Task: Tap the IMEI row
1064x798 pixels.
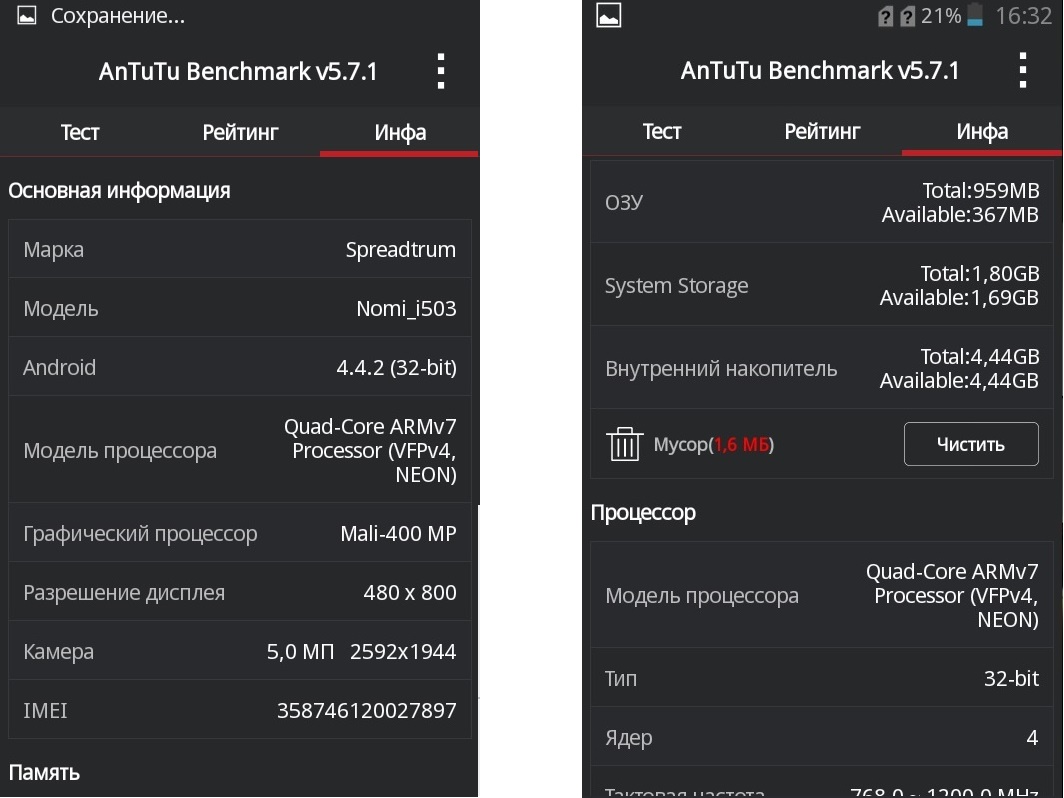Action: coord(240,710)
